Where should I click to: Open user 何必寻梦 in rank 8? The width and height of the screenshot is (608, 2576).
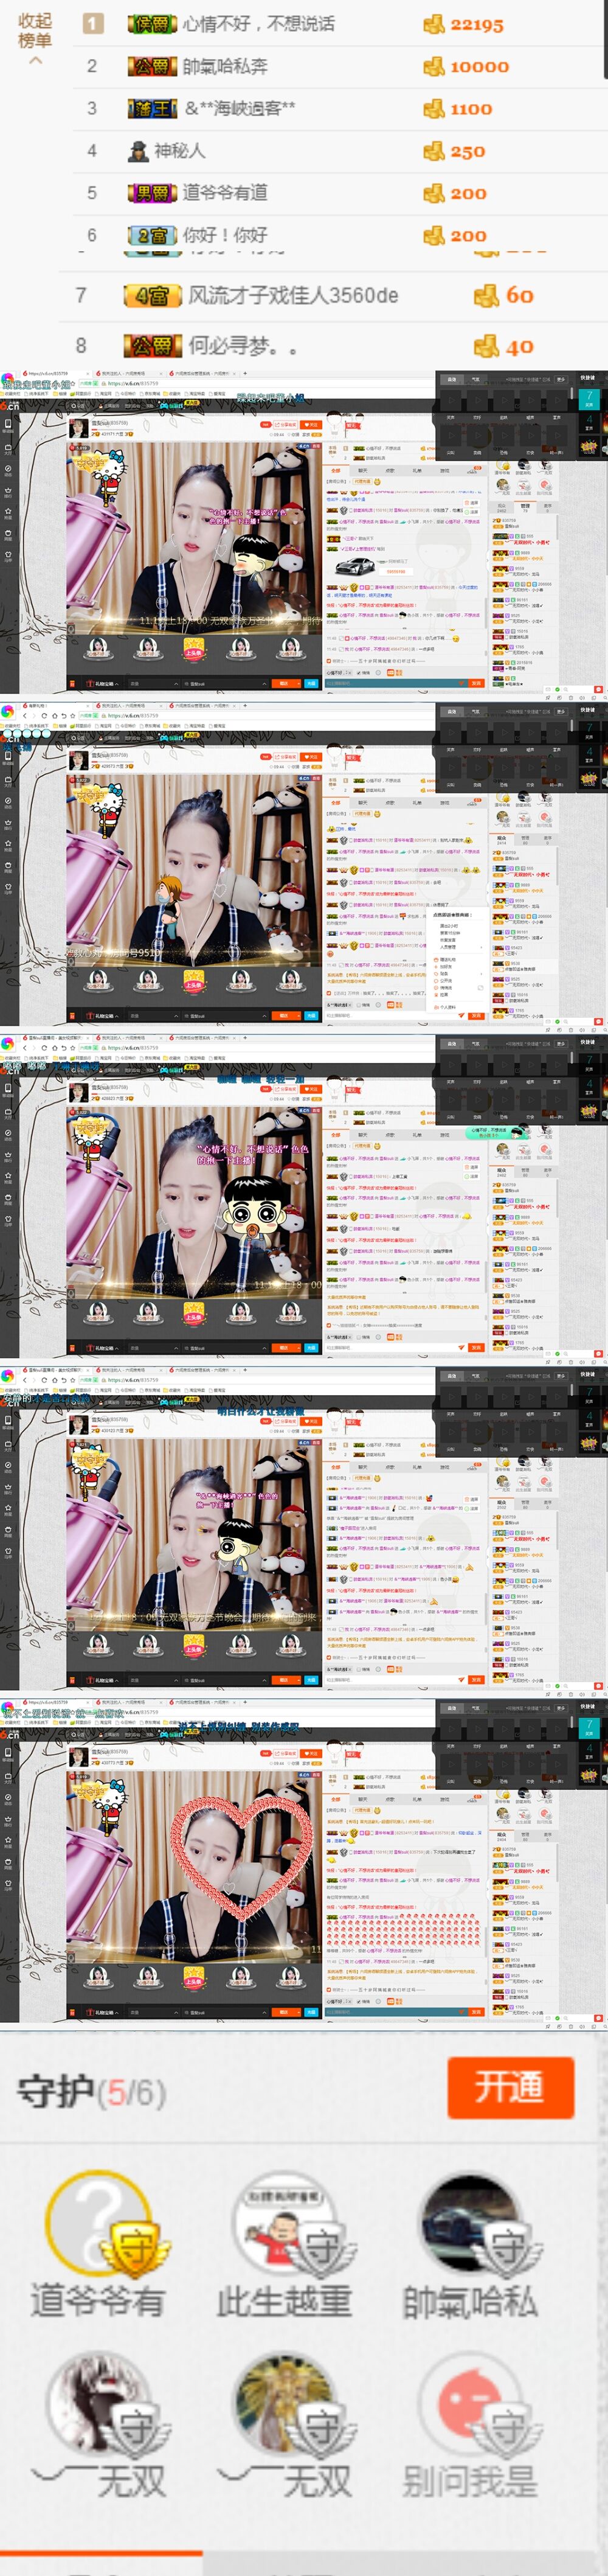[x=243, y=346]
